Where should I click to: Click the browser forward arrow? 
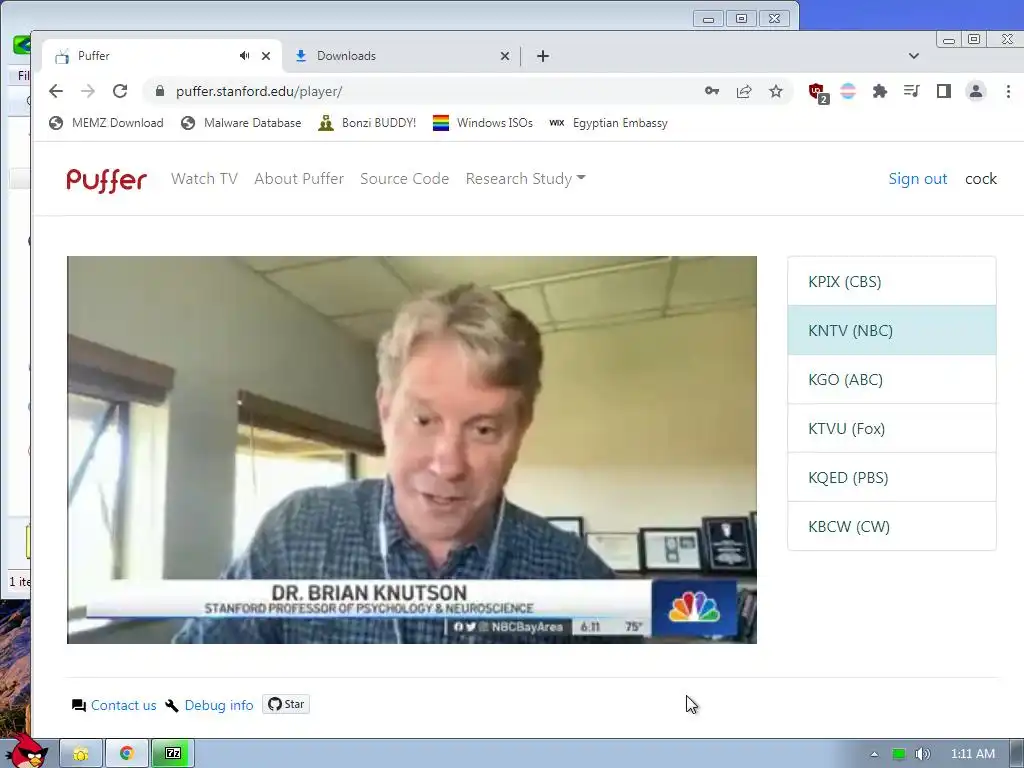coord(88,91)
